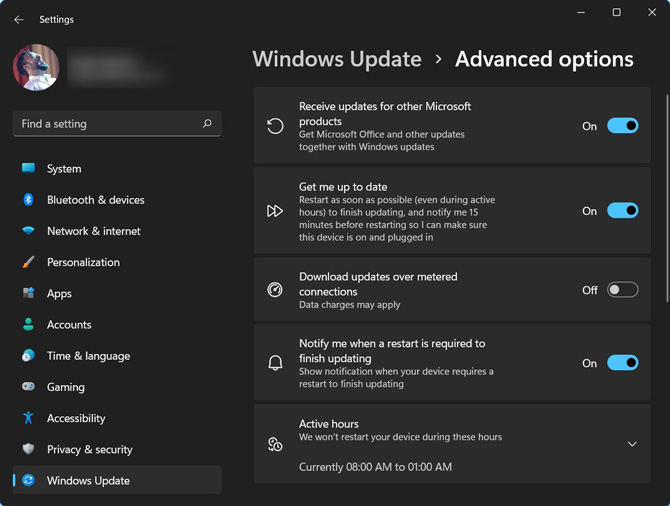Open Accessibility settings
Viewport: 670px width, 506px height.
point(117,418)
